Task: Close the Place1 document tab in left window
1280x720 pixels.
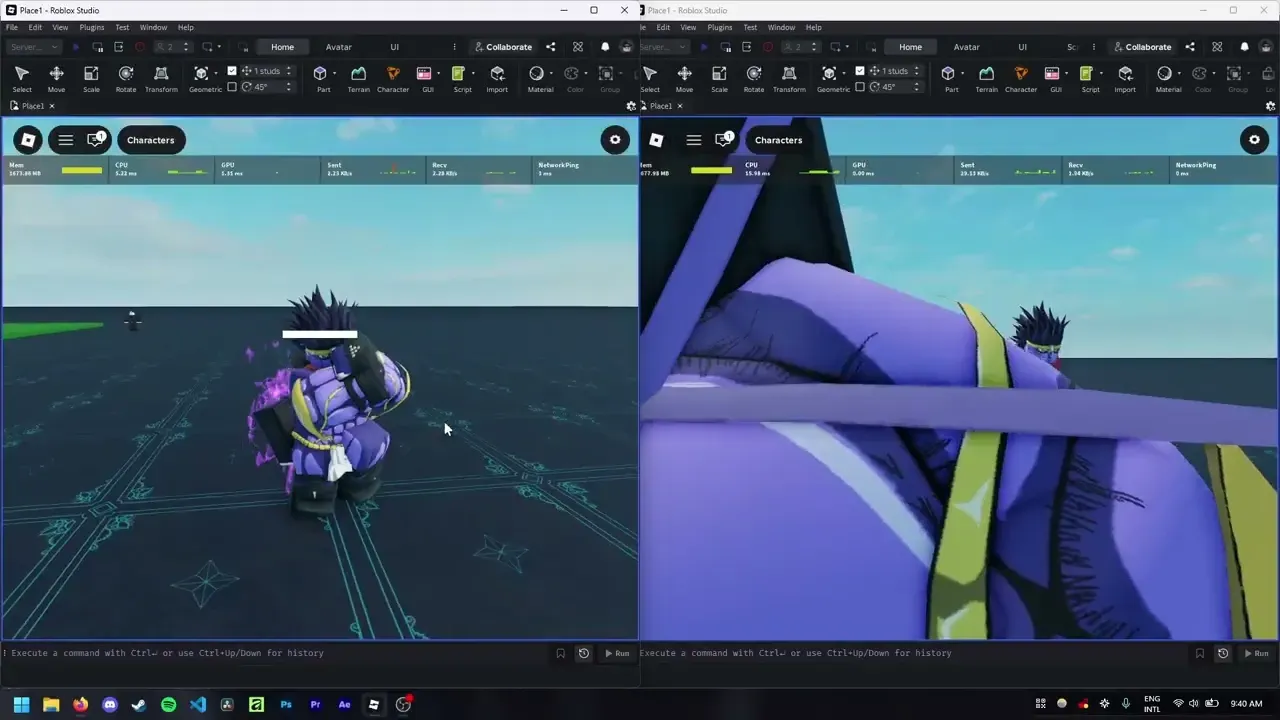Action: [52, 106]
